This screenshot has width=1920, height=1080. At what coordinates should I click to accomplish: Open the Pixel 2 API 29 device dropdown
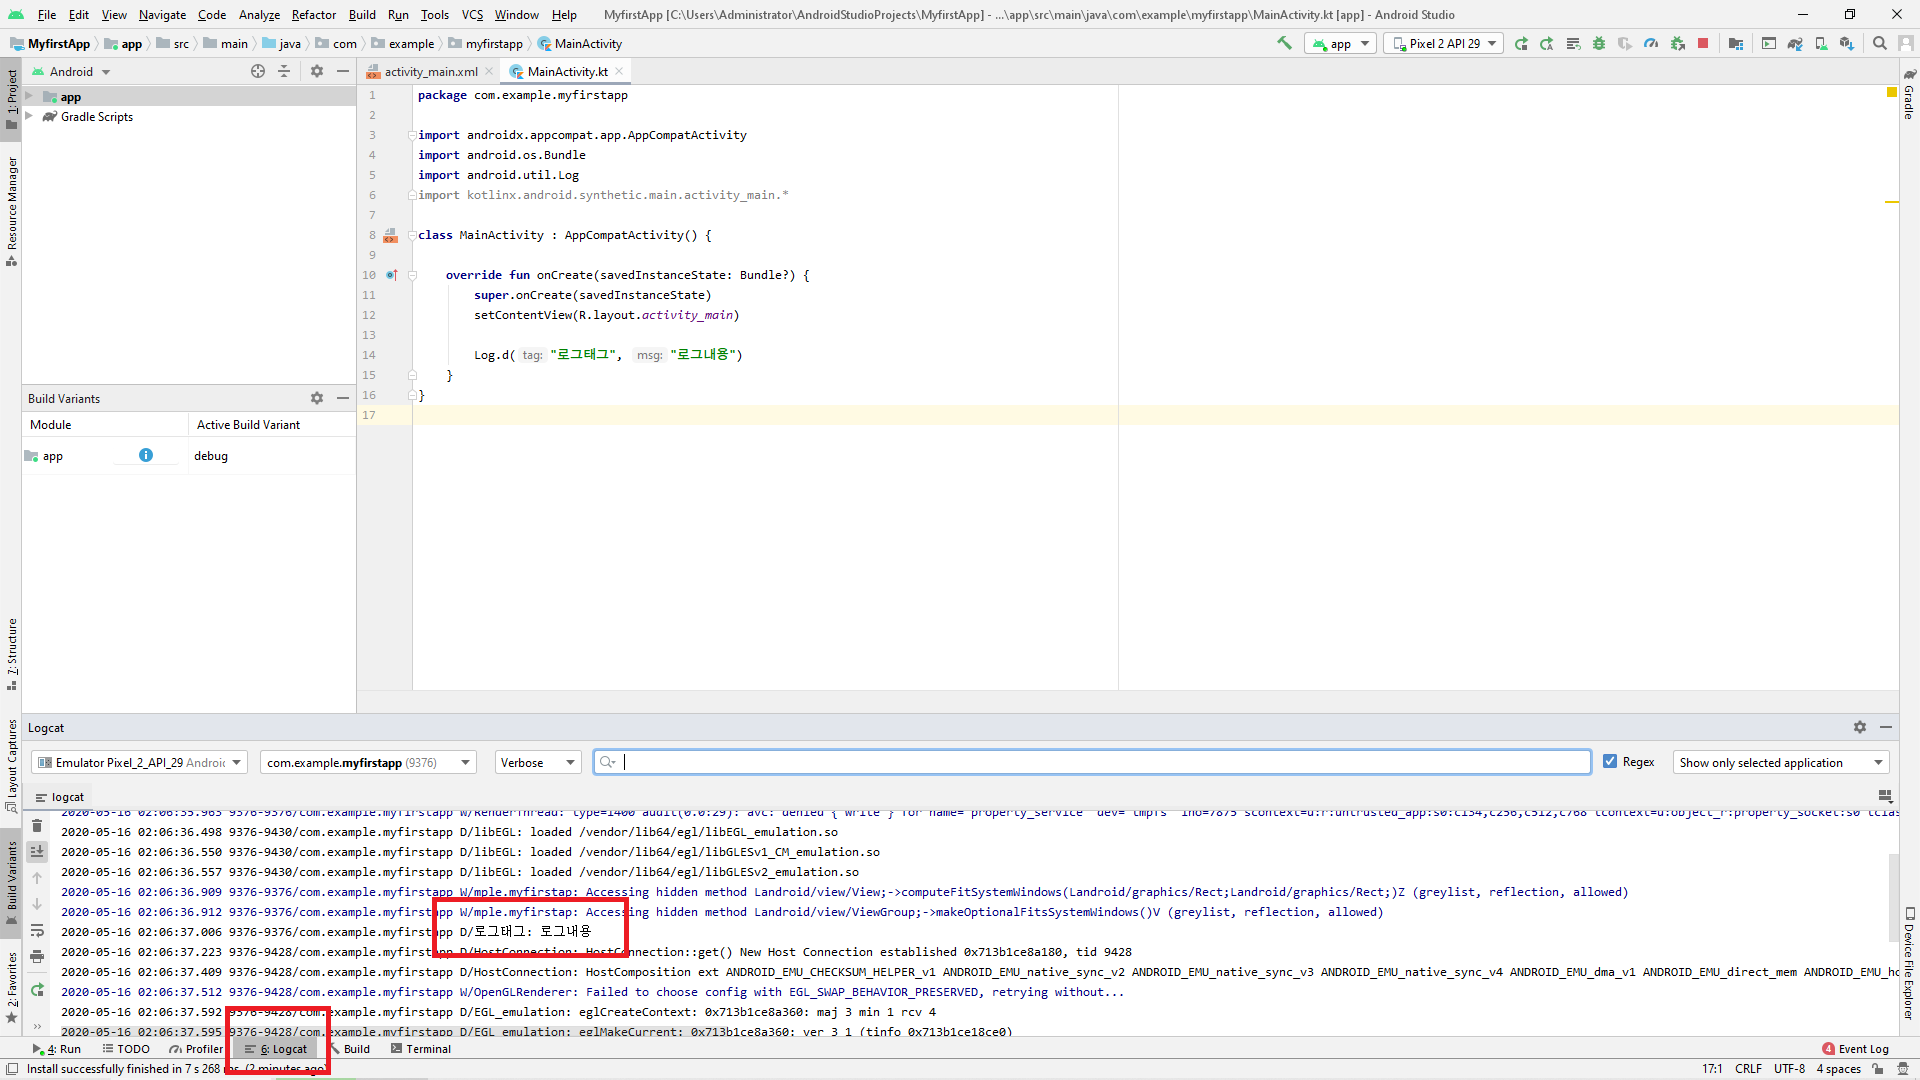click(1444, 43)
